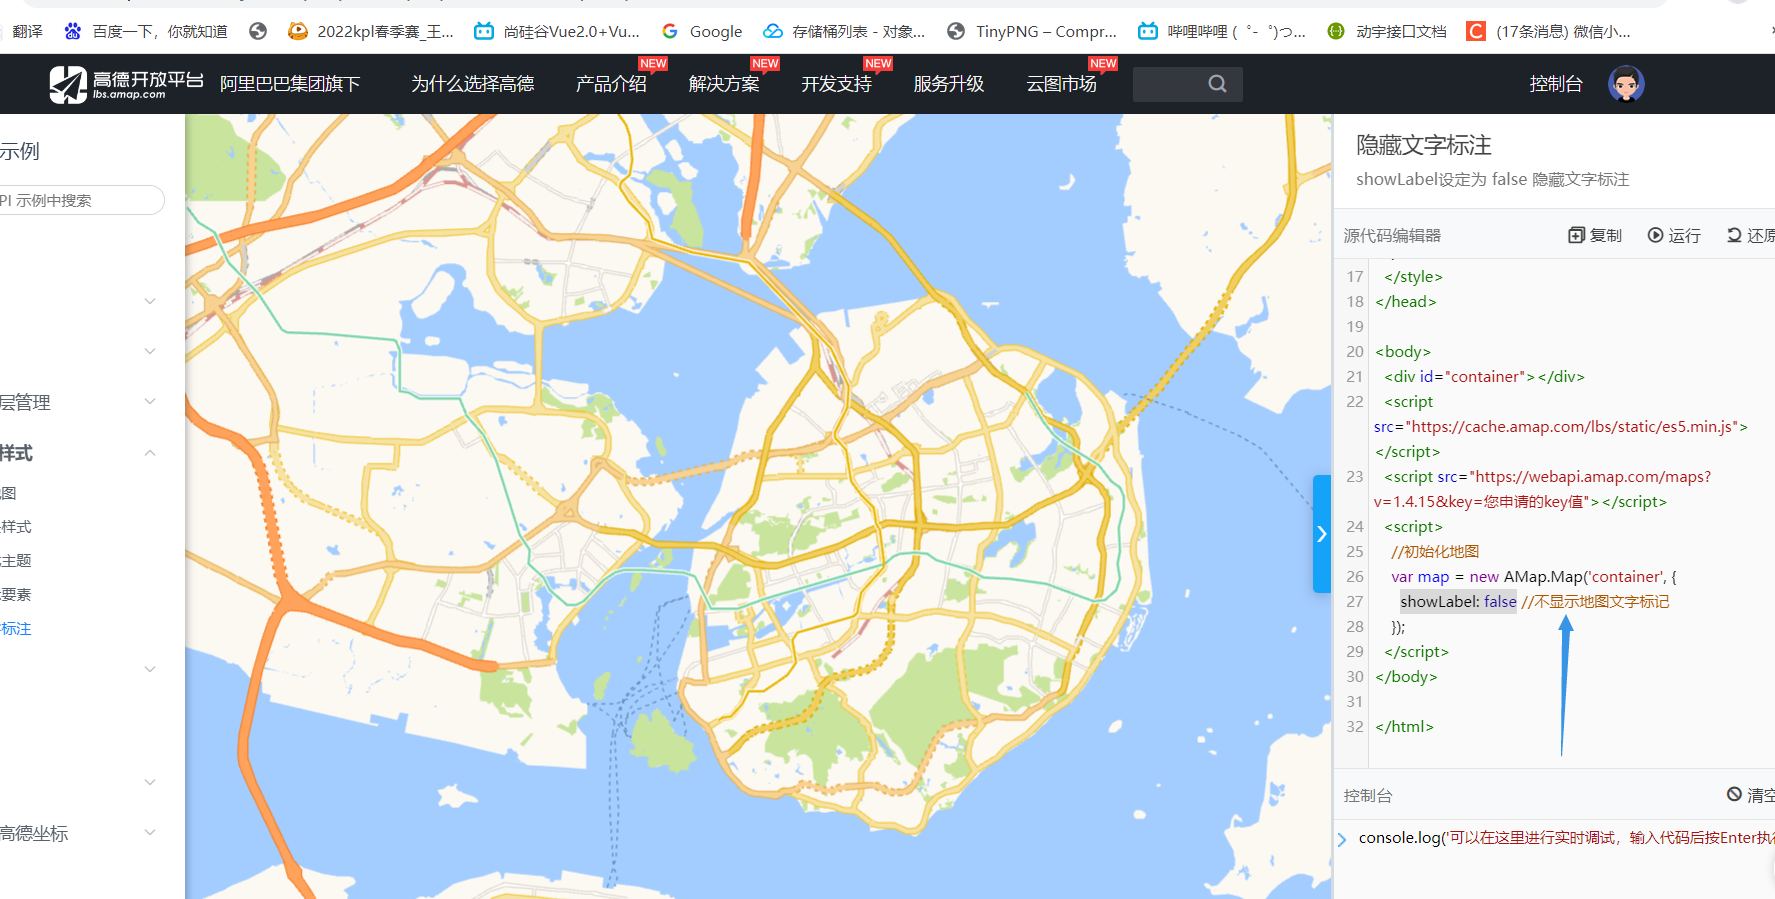This screenshot has height=899, width=1775.
Task: Select the 要素 sidebar item
Action: tap(16, 594)
